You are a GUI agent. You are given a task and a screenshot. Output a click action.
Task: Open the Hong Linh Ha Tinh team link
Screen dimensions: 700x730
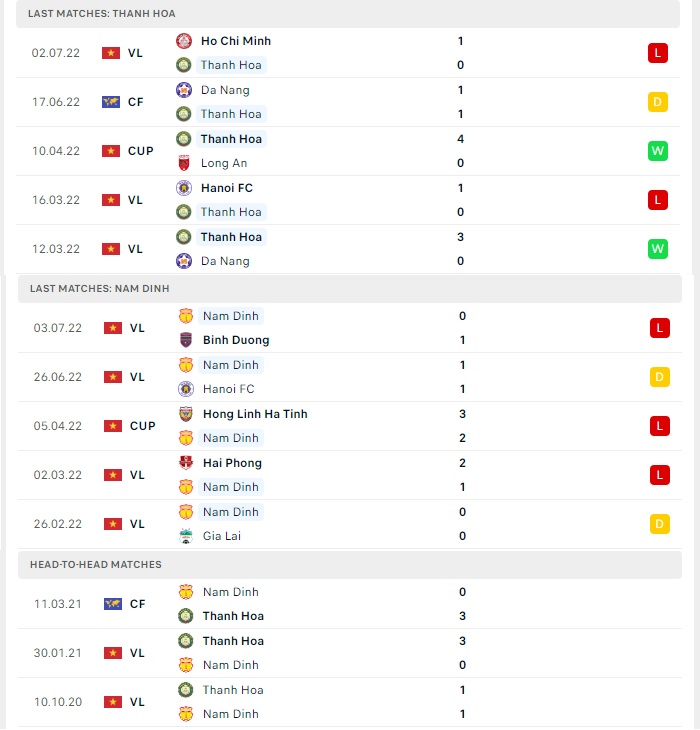pos(255,414)
